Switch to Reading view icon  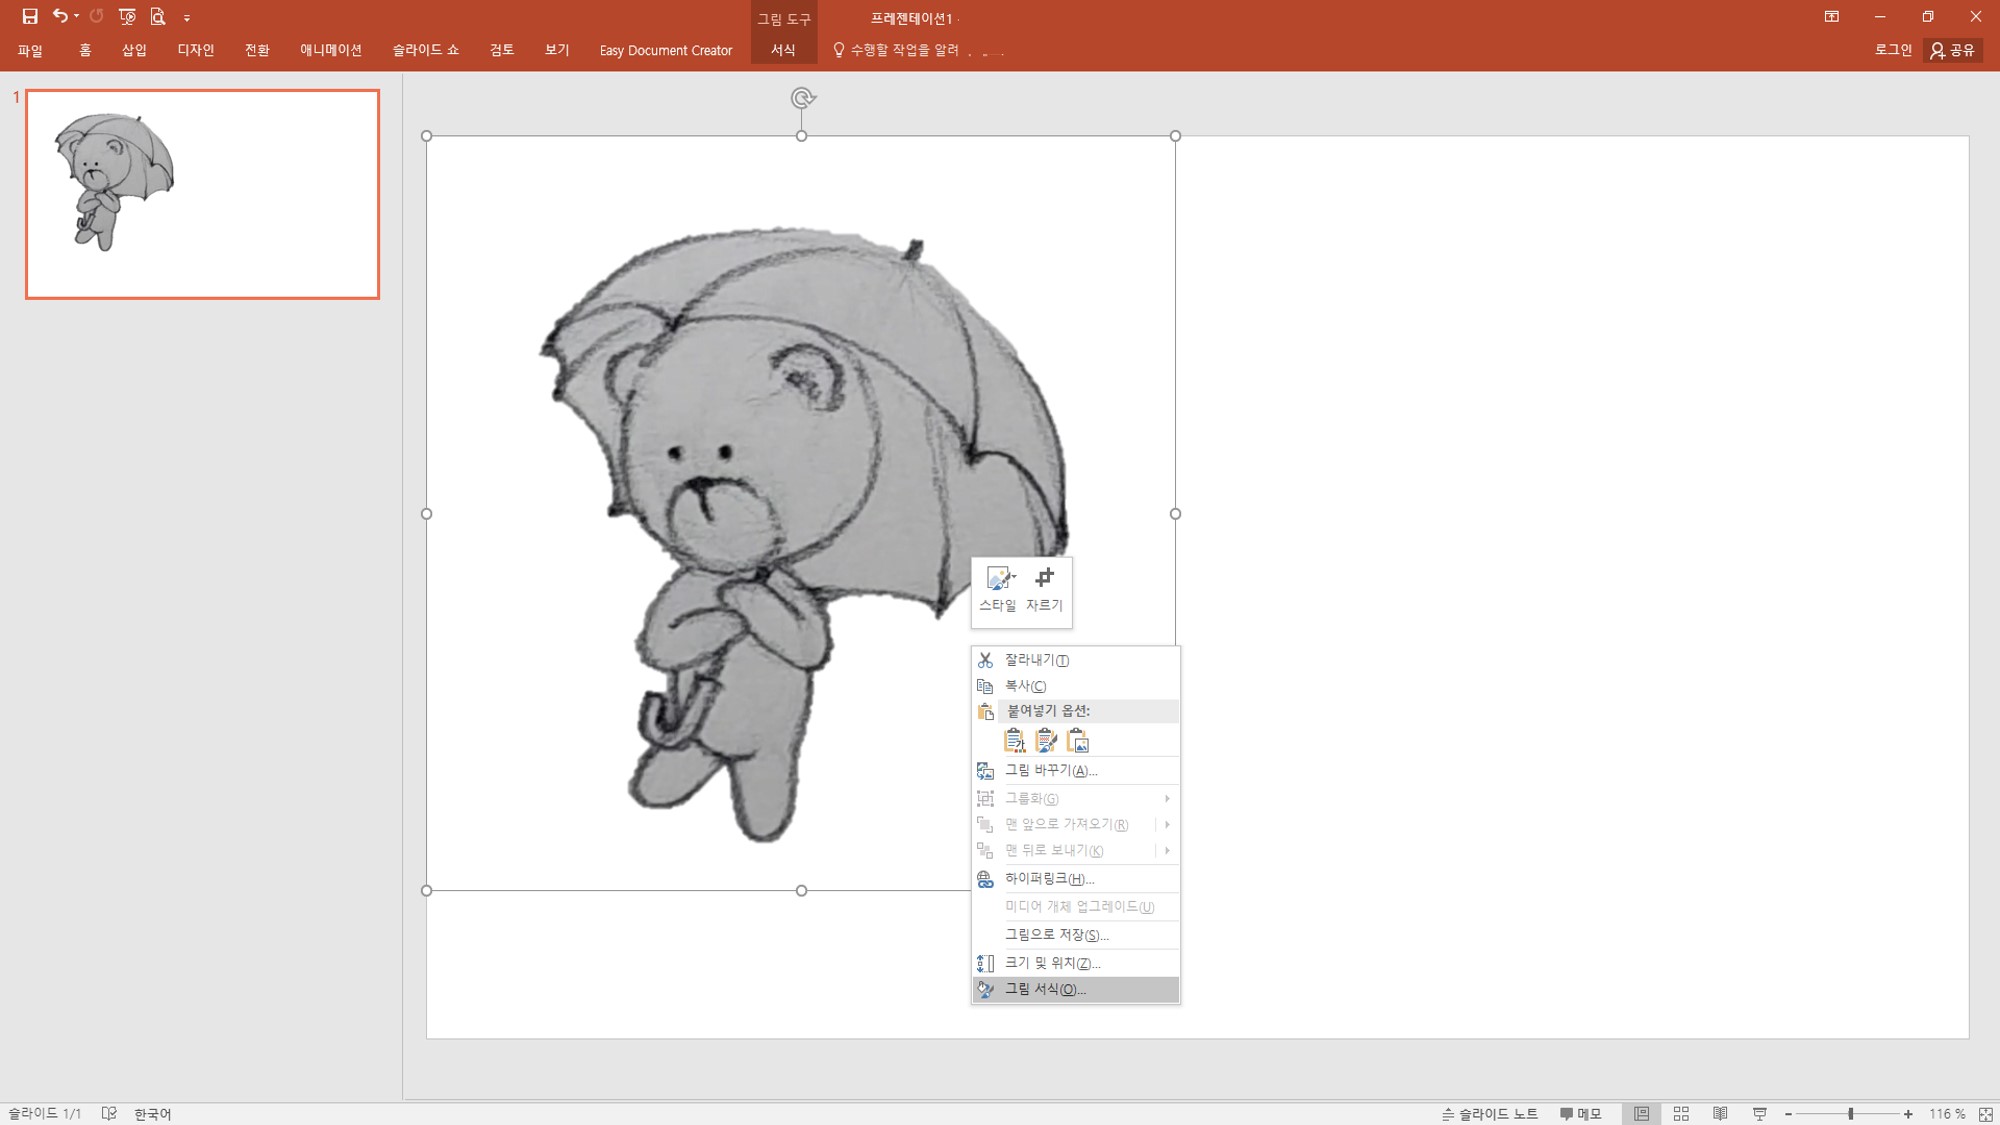click(x=1720, y=1113)
